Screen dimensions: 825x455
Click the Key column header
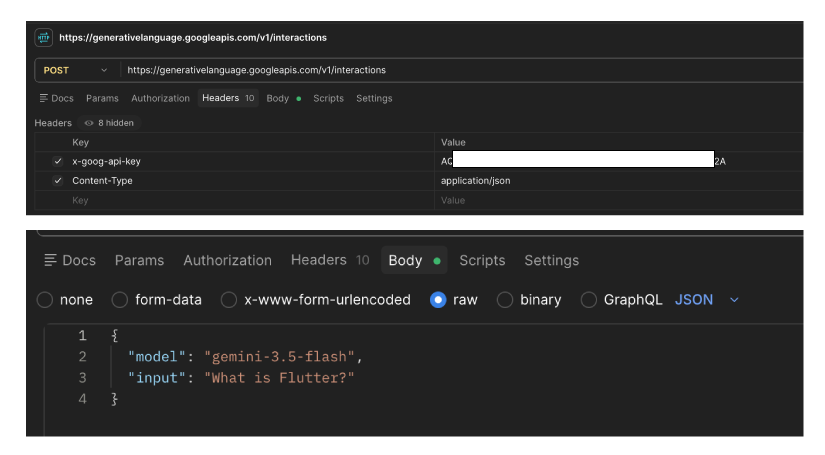tap(81, 143)
